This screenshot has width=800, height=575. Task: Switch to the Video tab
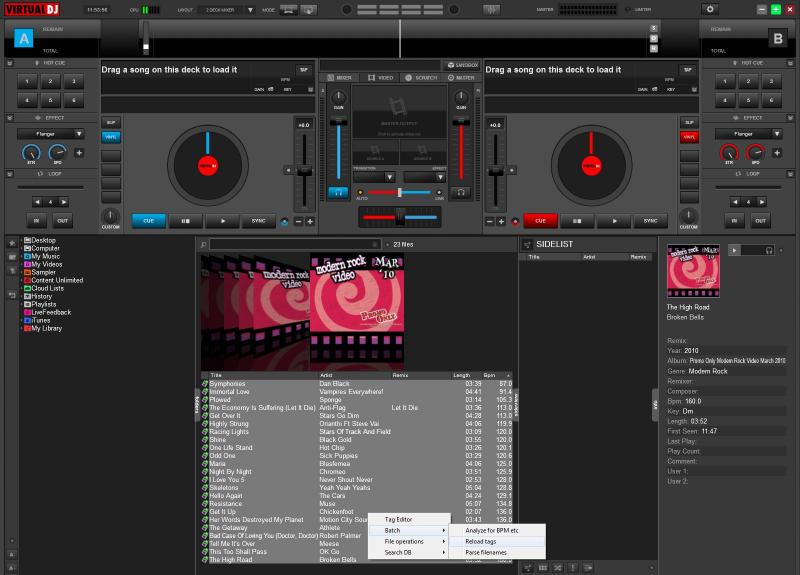click(381, 78)
